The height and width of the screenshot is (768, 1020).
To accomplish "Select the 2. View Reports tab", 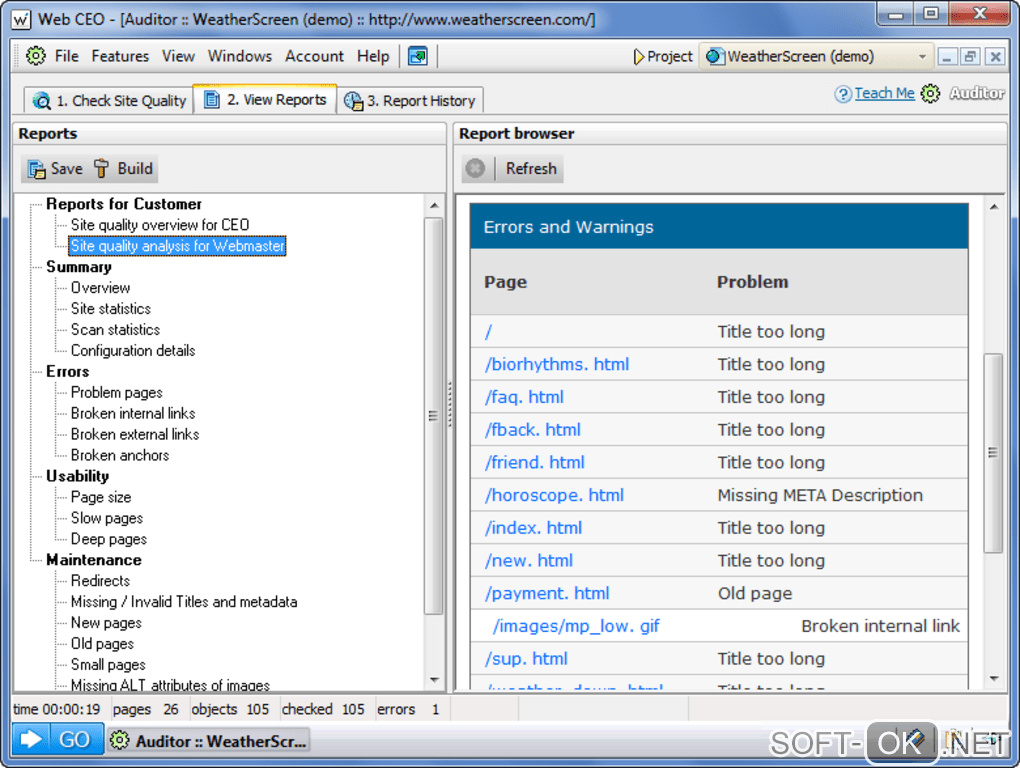I will click(x=265, y=99).
